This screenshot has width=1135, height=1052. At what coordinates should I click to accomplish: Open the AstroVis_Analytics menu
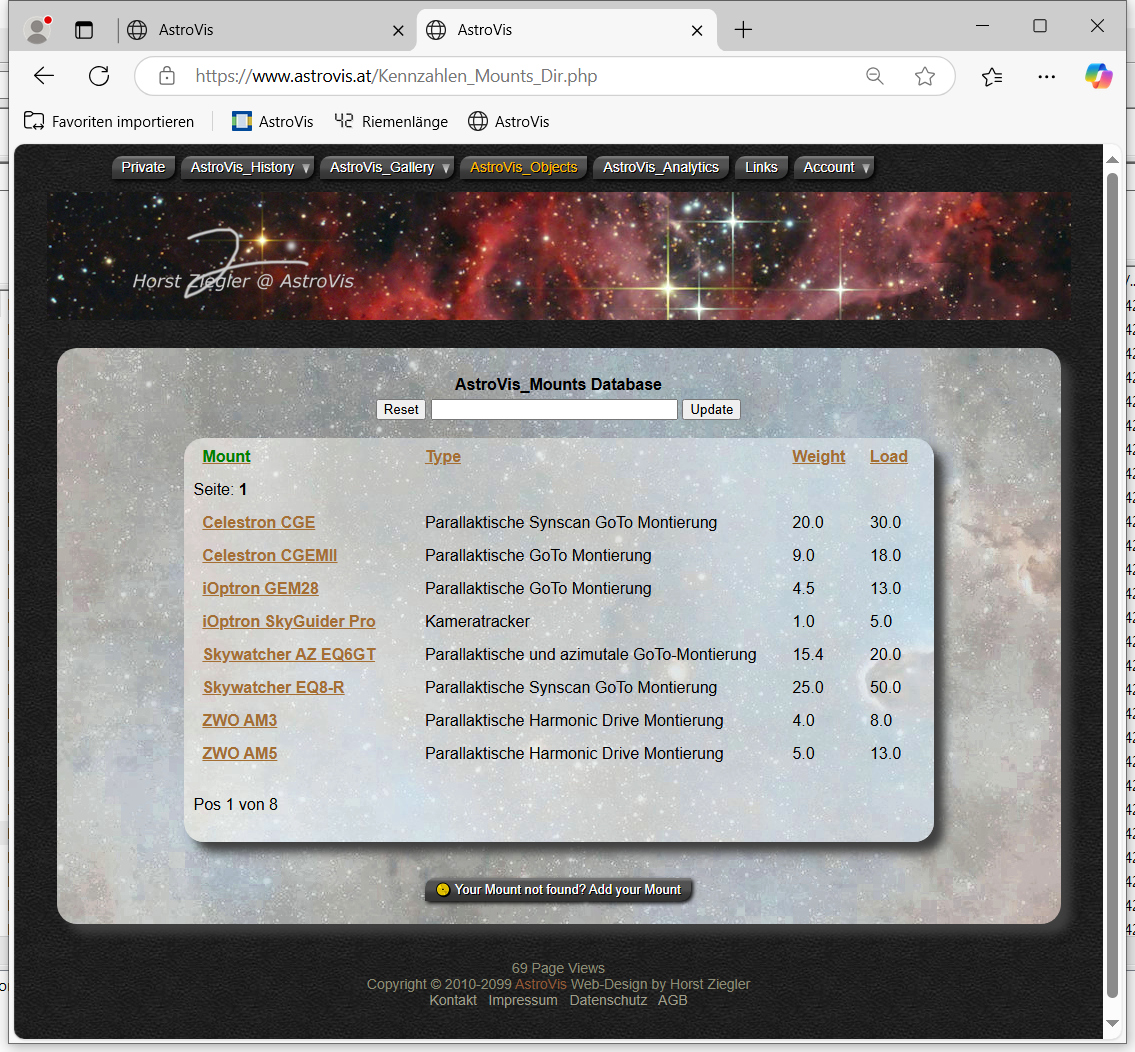click(x=661, y=167)
